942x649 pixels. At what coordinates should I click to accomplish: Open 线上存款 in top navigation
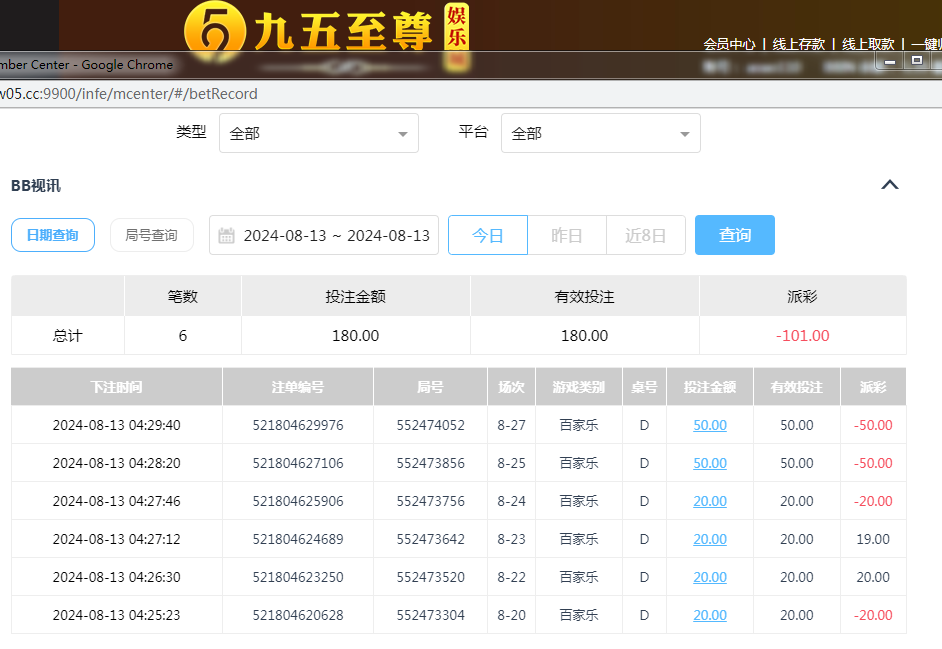click(798, 44)
